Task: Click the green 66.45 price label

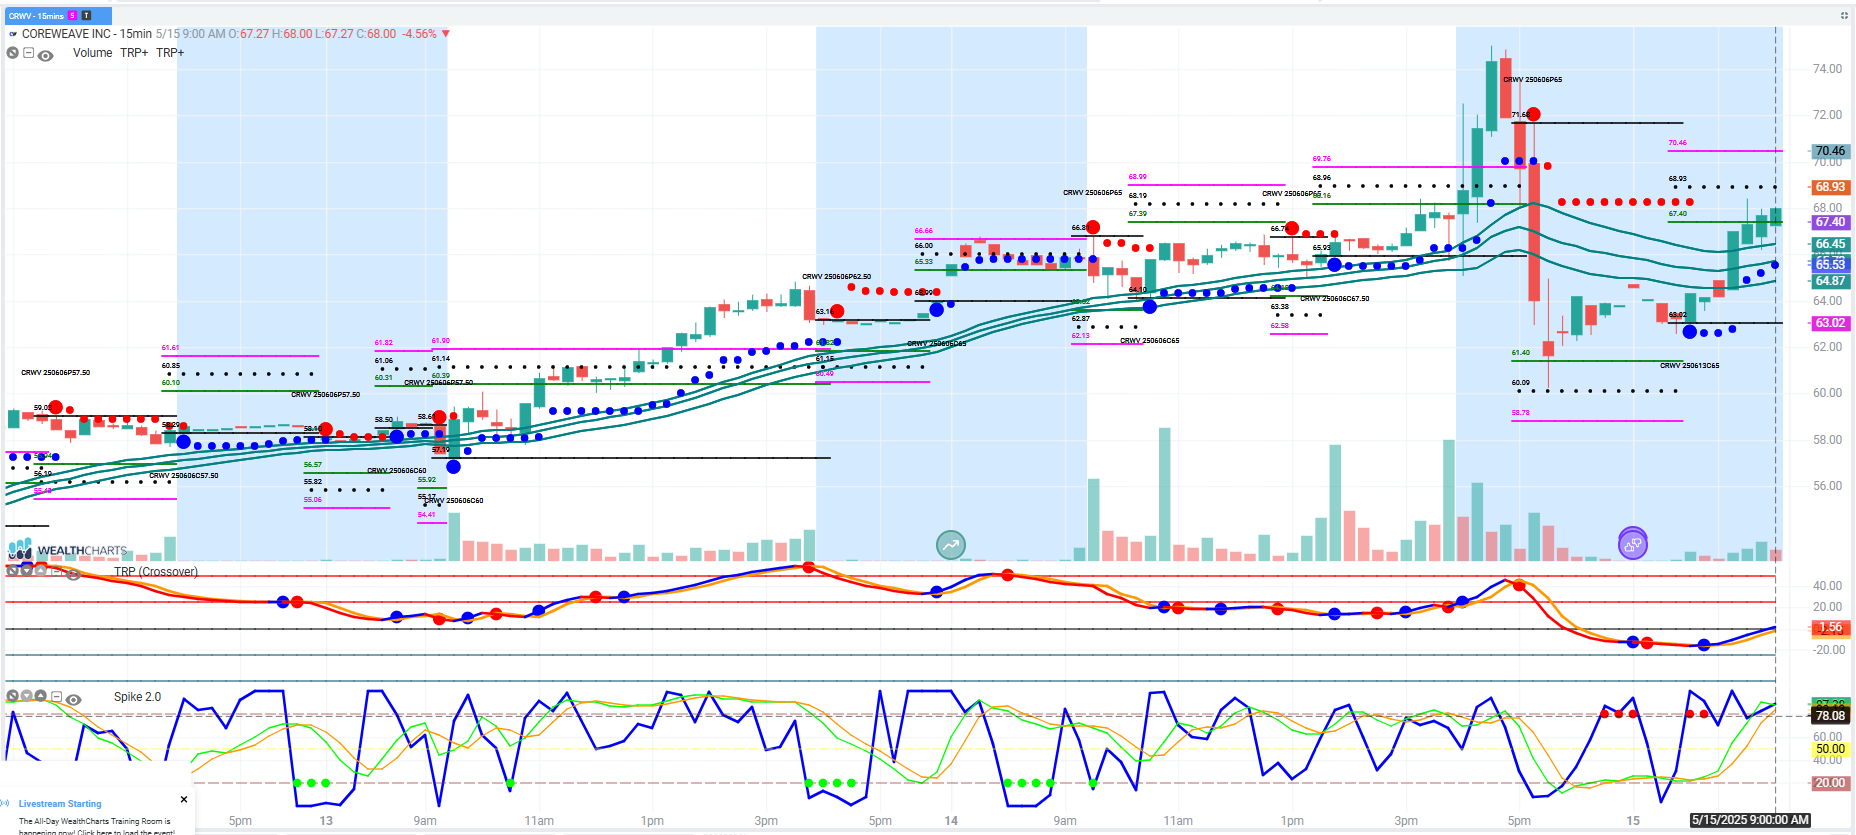Action: click(1830, 244)
